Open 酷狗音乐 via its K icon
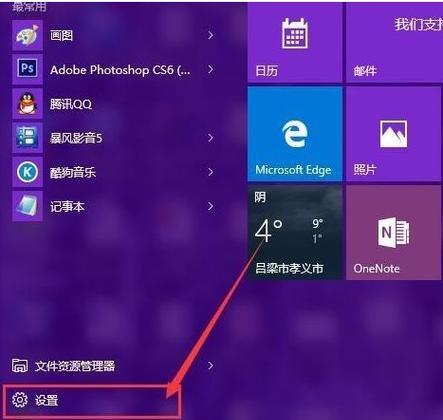The width and height of the screenshot is (443, 420). coord(27,172)
